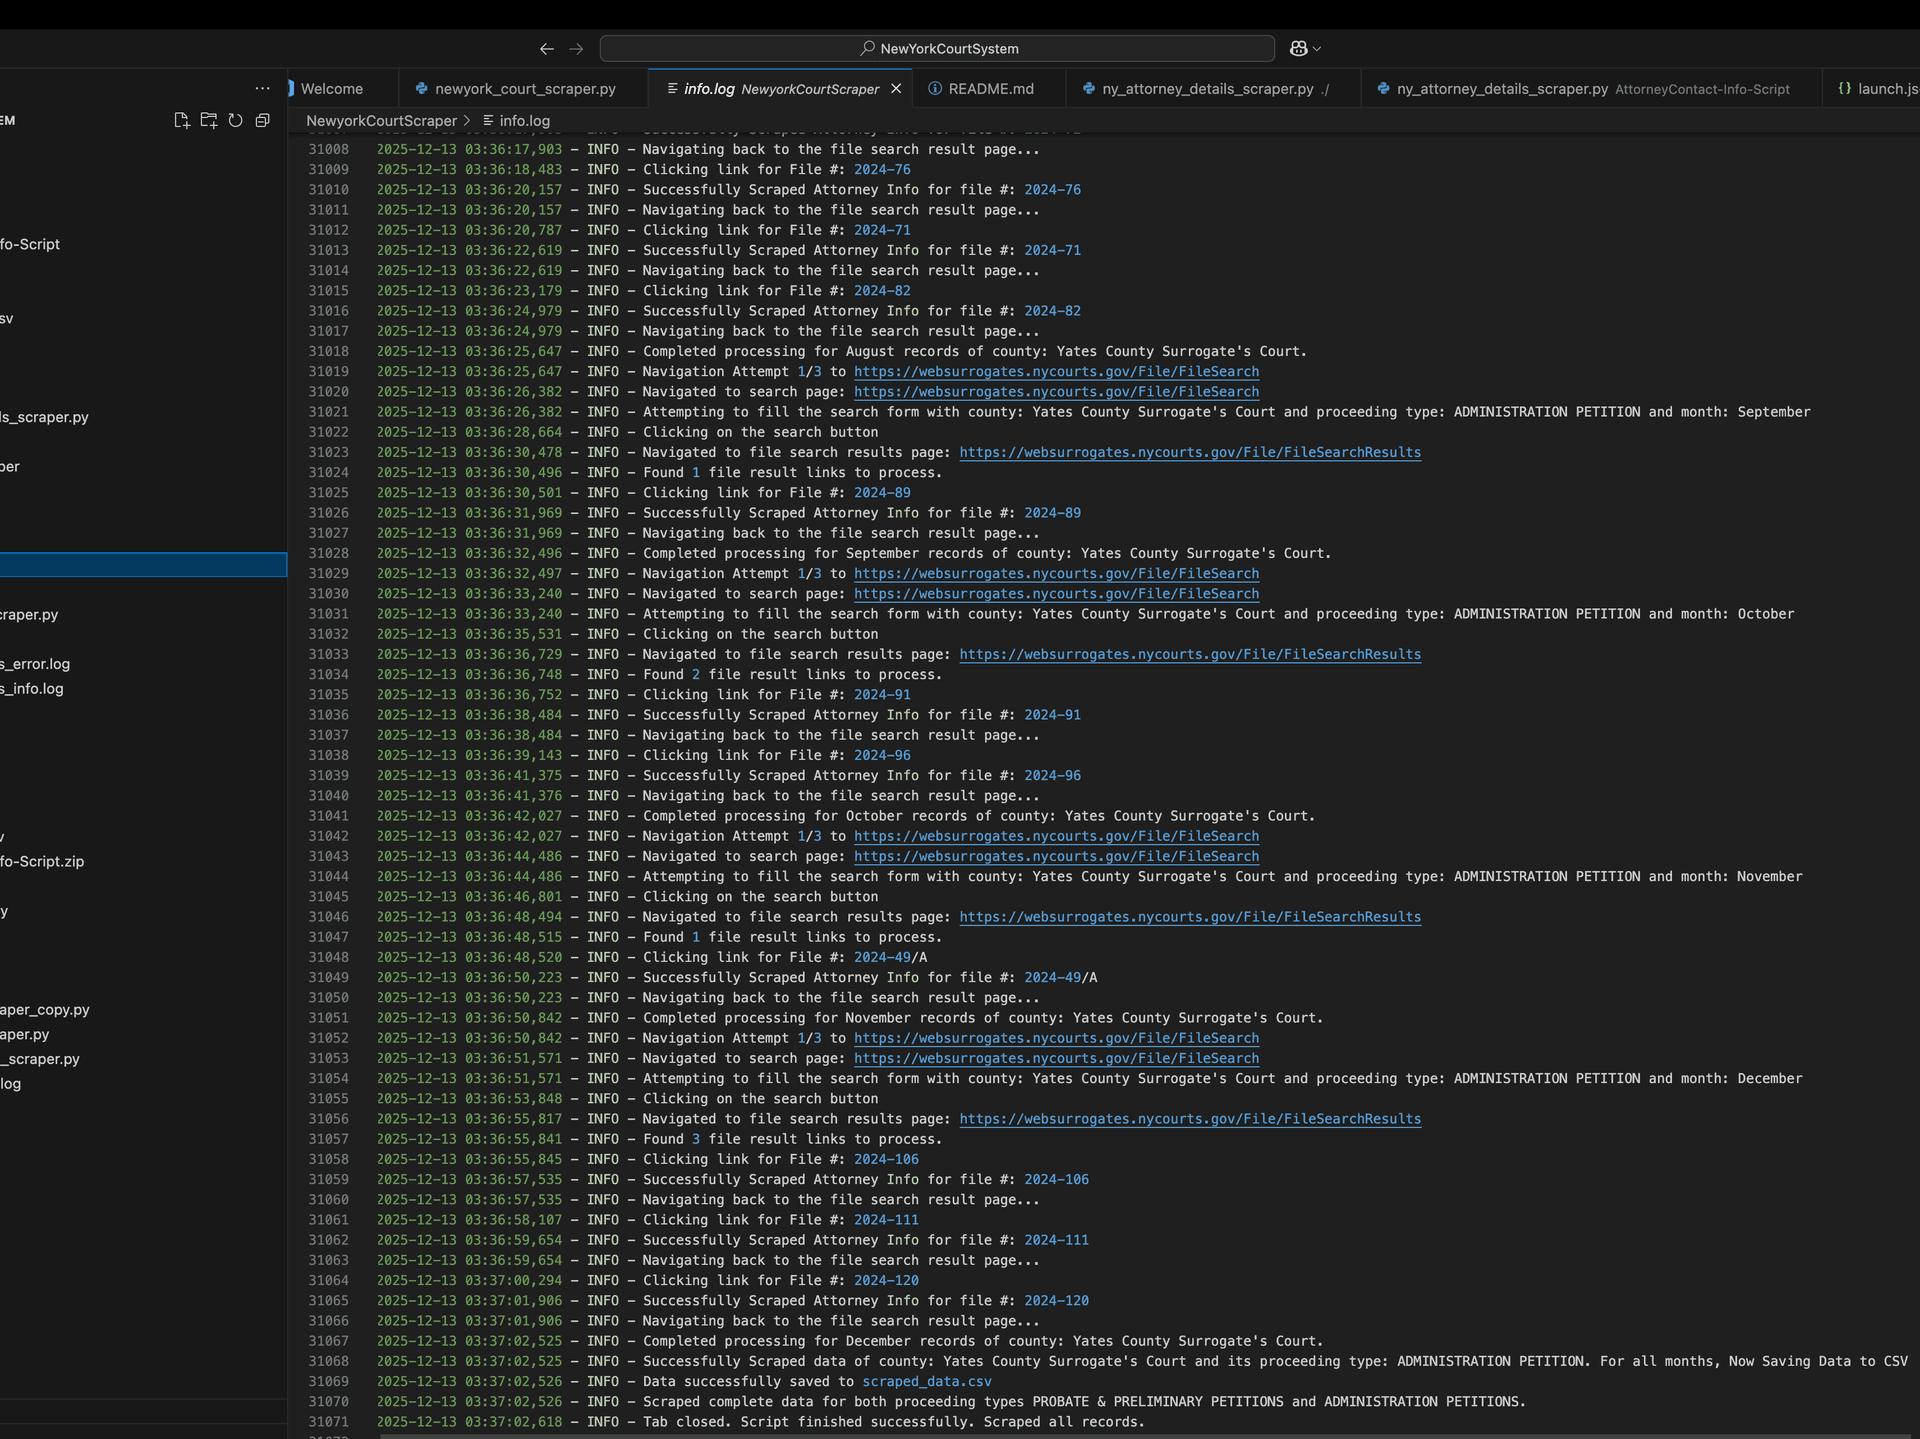The width and height of the screenshot is (1920, 1439).
Task: Open the newyork_court_scraper.py tab
Action: (x=523, y=88)
